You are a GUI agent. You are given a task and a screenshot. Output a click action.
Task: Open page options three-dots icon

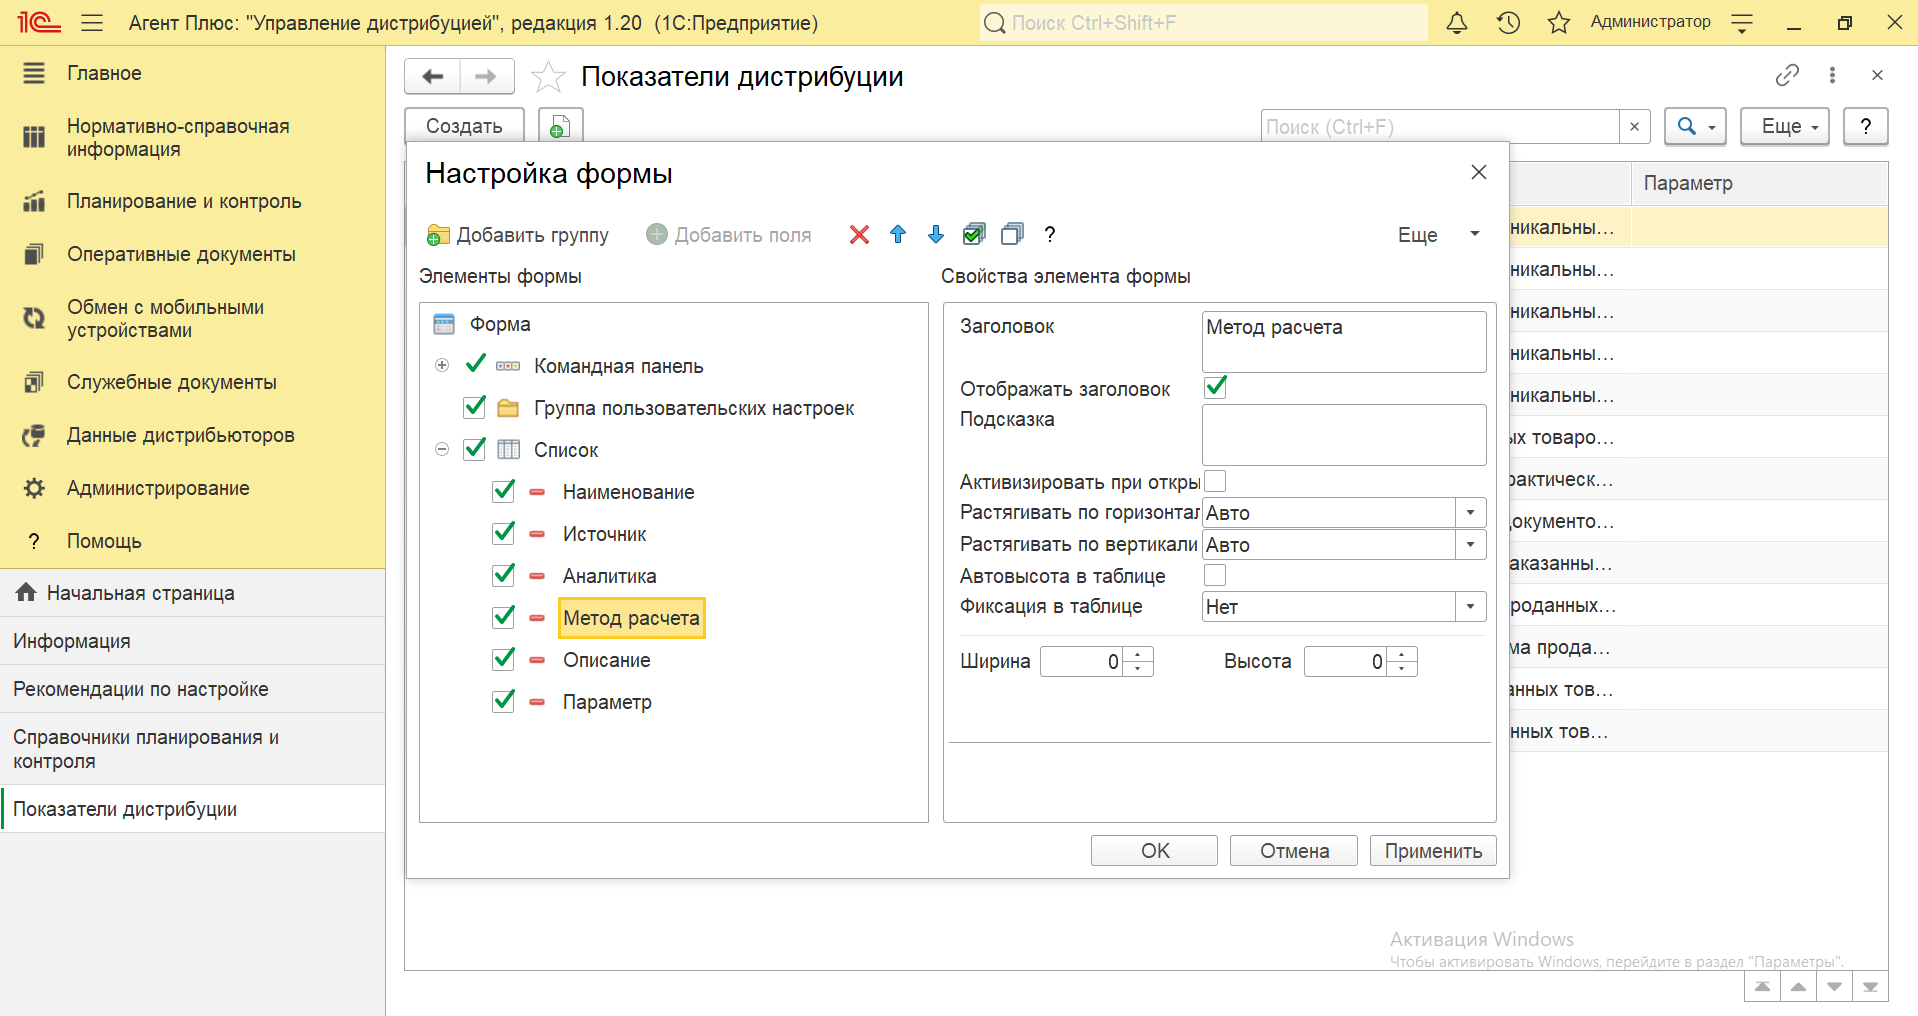tap(1832, 75)
